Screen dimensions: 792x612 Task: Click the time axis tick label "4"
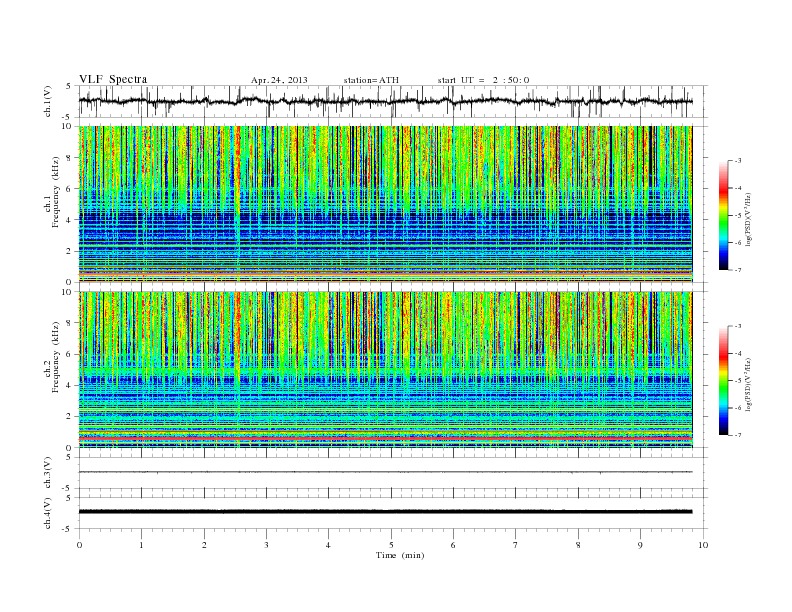point(328,545)
